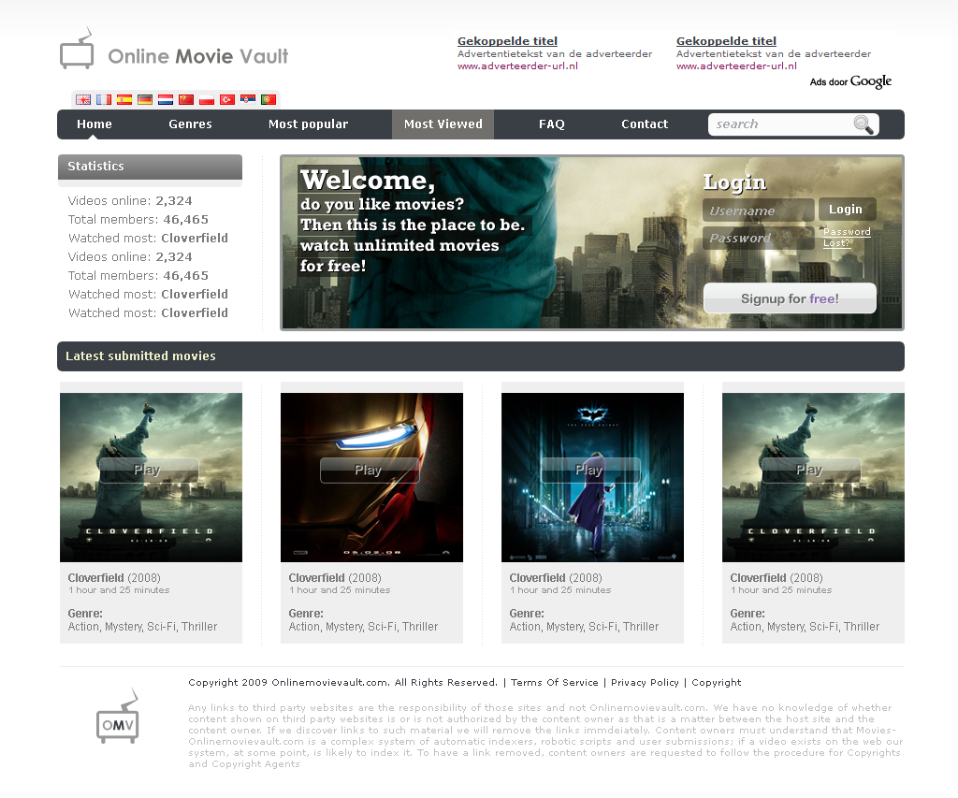The image size is (958, 798).
Task: Click first Videos online: 2,324 statistic
Action: coord(130,201)
